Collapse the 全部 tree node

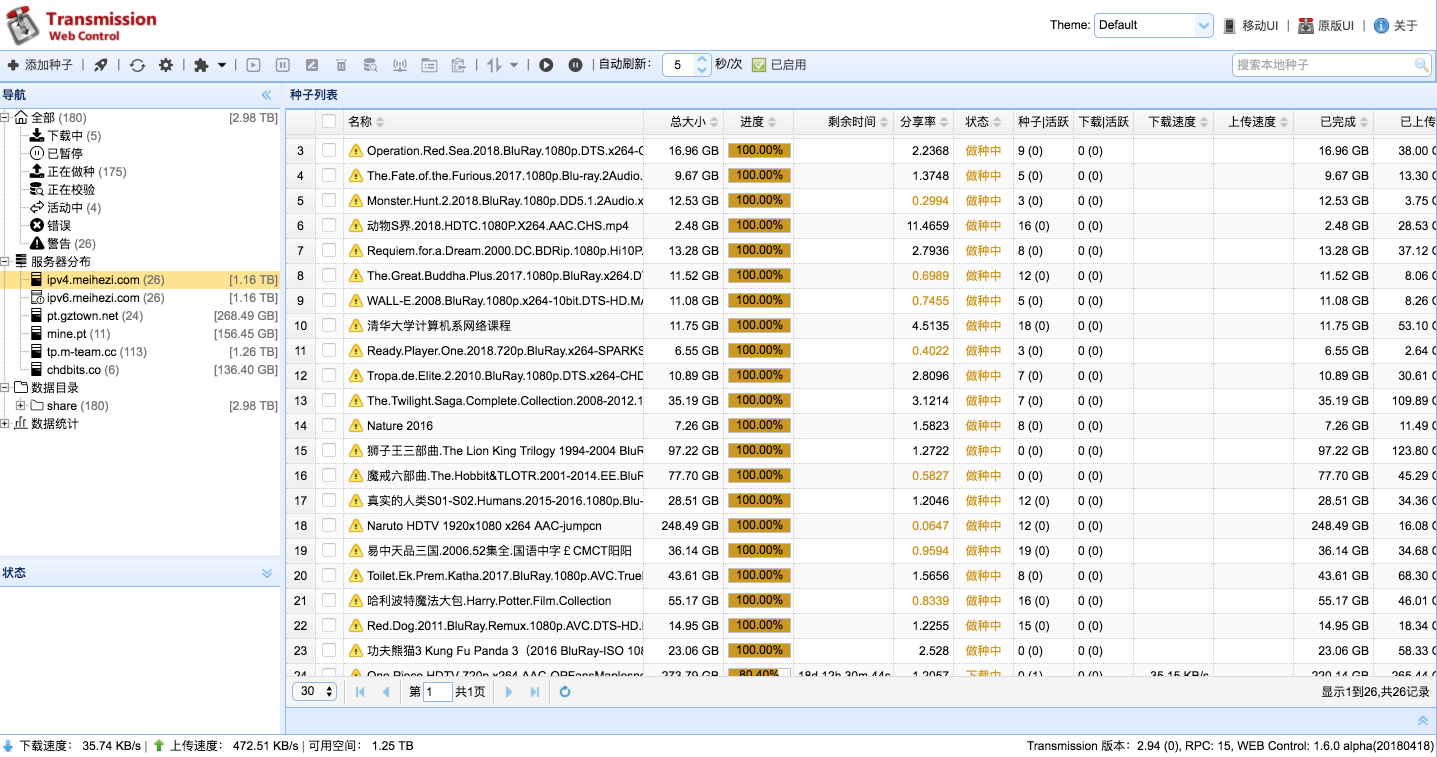[6, 118]
